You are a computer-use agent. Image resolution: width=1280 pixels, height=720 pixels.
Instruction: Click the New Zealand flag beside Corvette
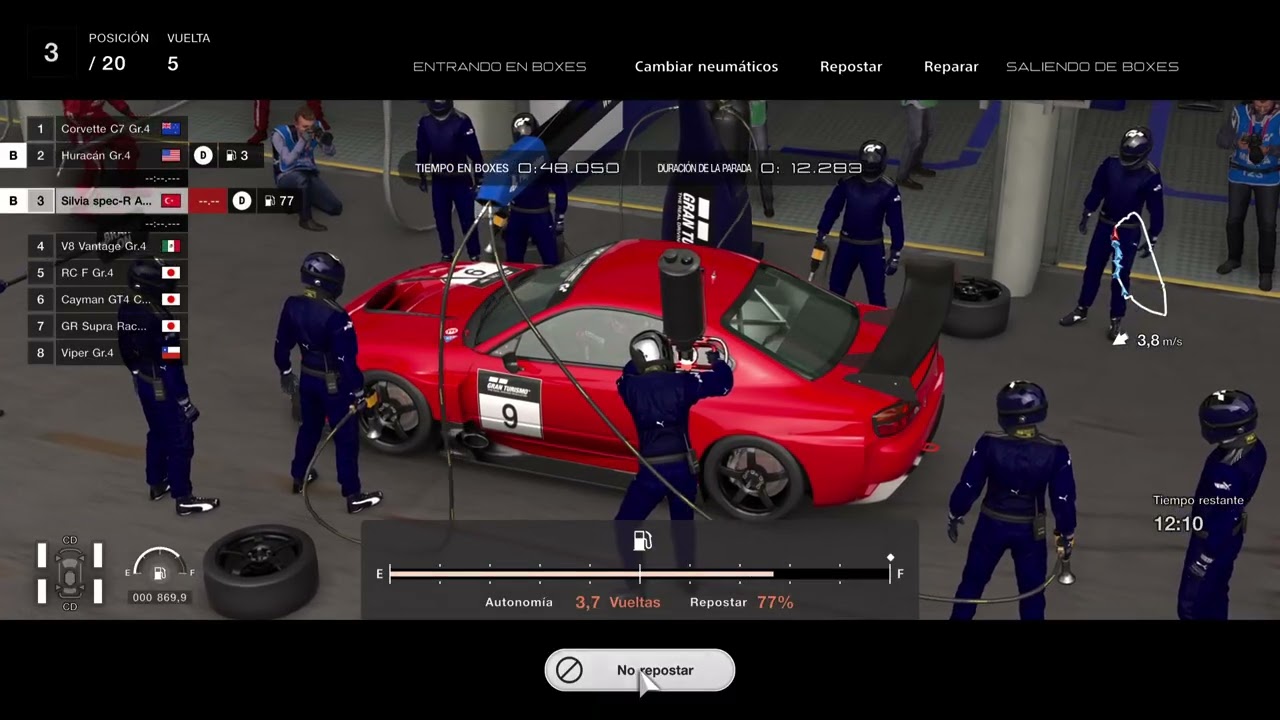(171, 129)
